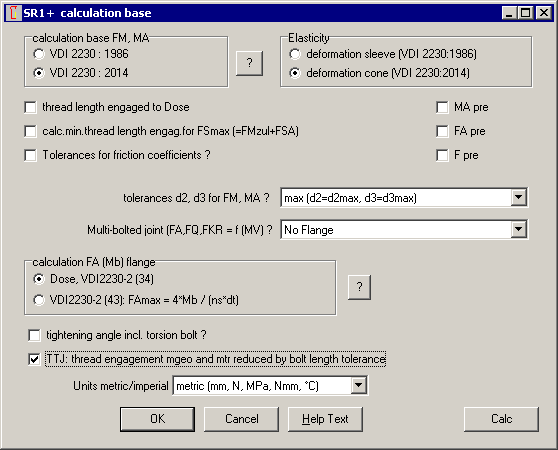
Task: Click the question mark beside FA flange calculation
Action: click(359, 287)
